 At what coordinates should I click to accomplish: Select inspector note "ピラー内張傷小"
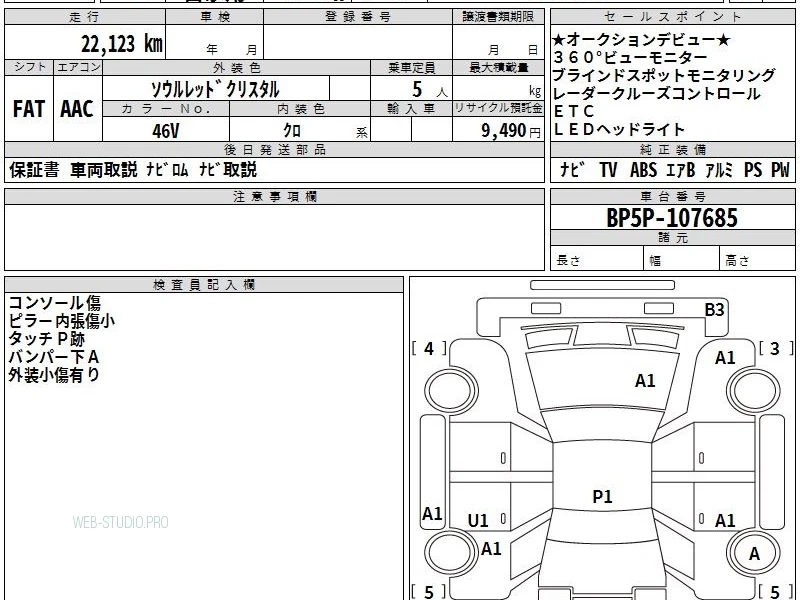tap(61, 321)
